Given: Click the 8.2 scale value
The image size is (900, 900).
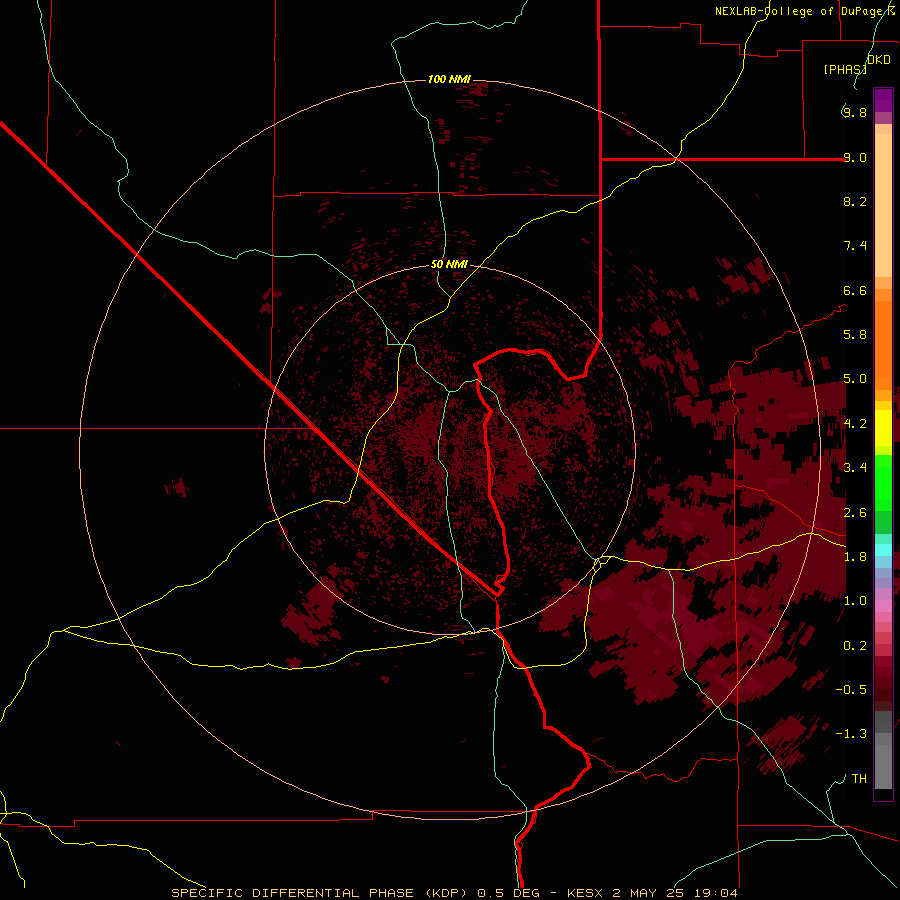Looking at the screenshot, I should [855, 201].
